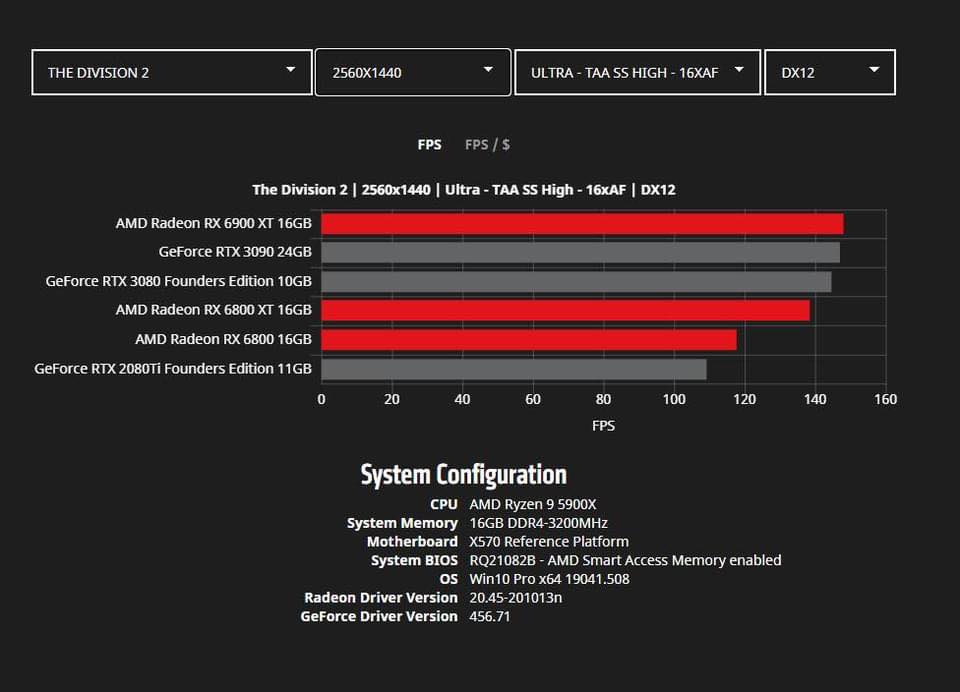The height and width of the screenshot is (692, 960).
Task: Click the RTX 2080Ti Founders Edition gray bar
Action: pos(514,369)
